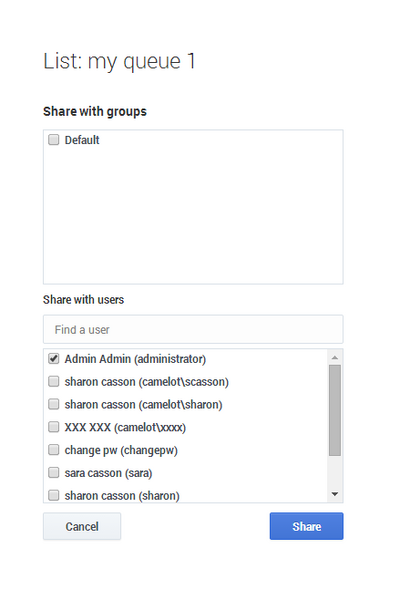This screenshot has width=400, height=600.
Task: Click the gray scrollbar thumb in user list
Action: [335, 410]
